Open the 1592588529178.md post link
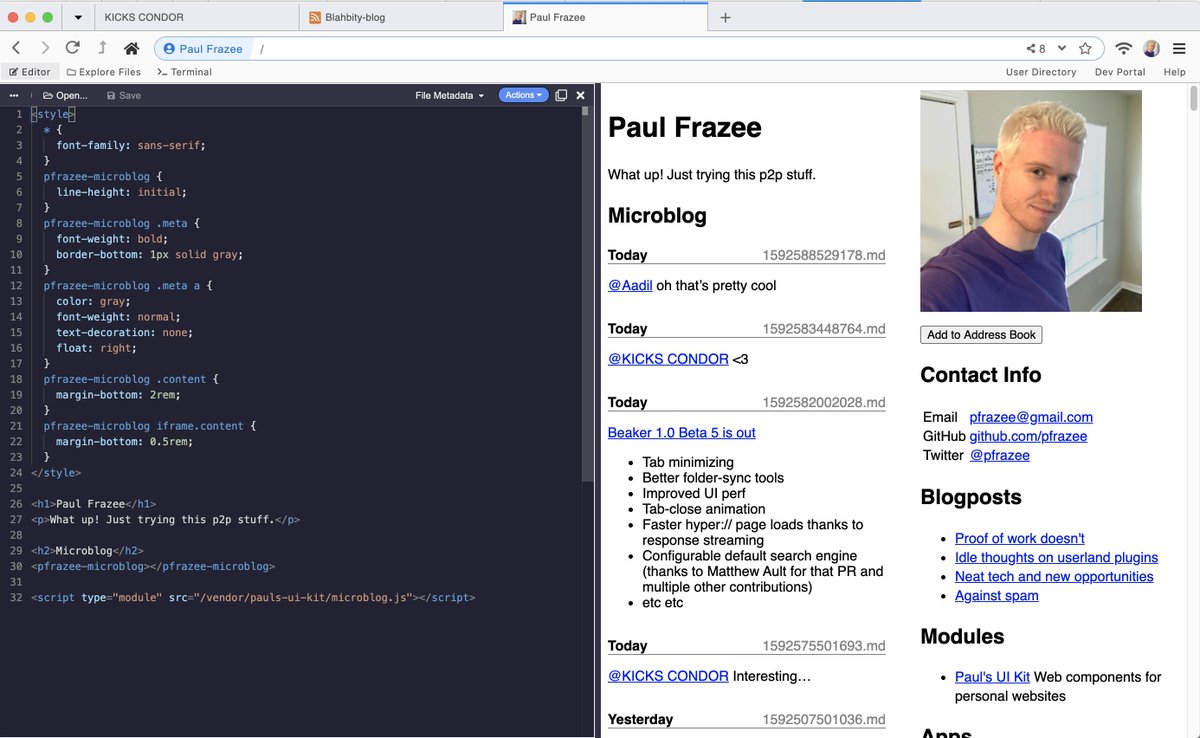 [x=824, y=255]
